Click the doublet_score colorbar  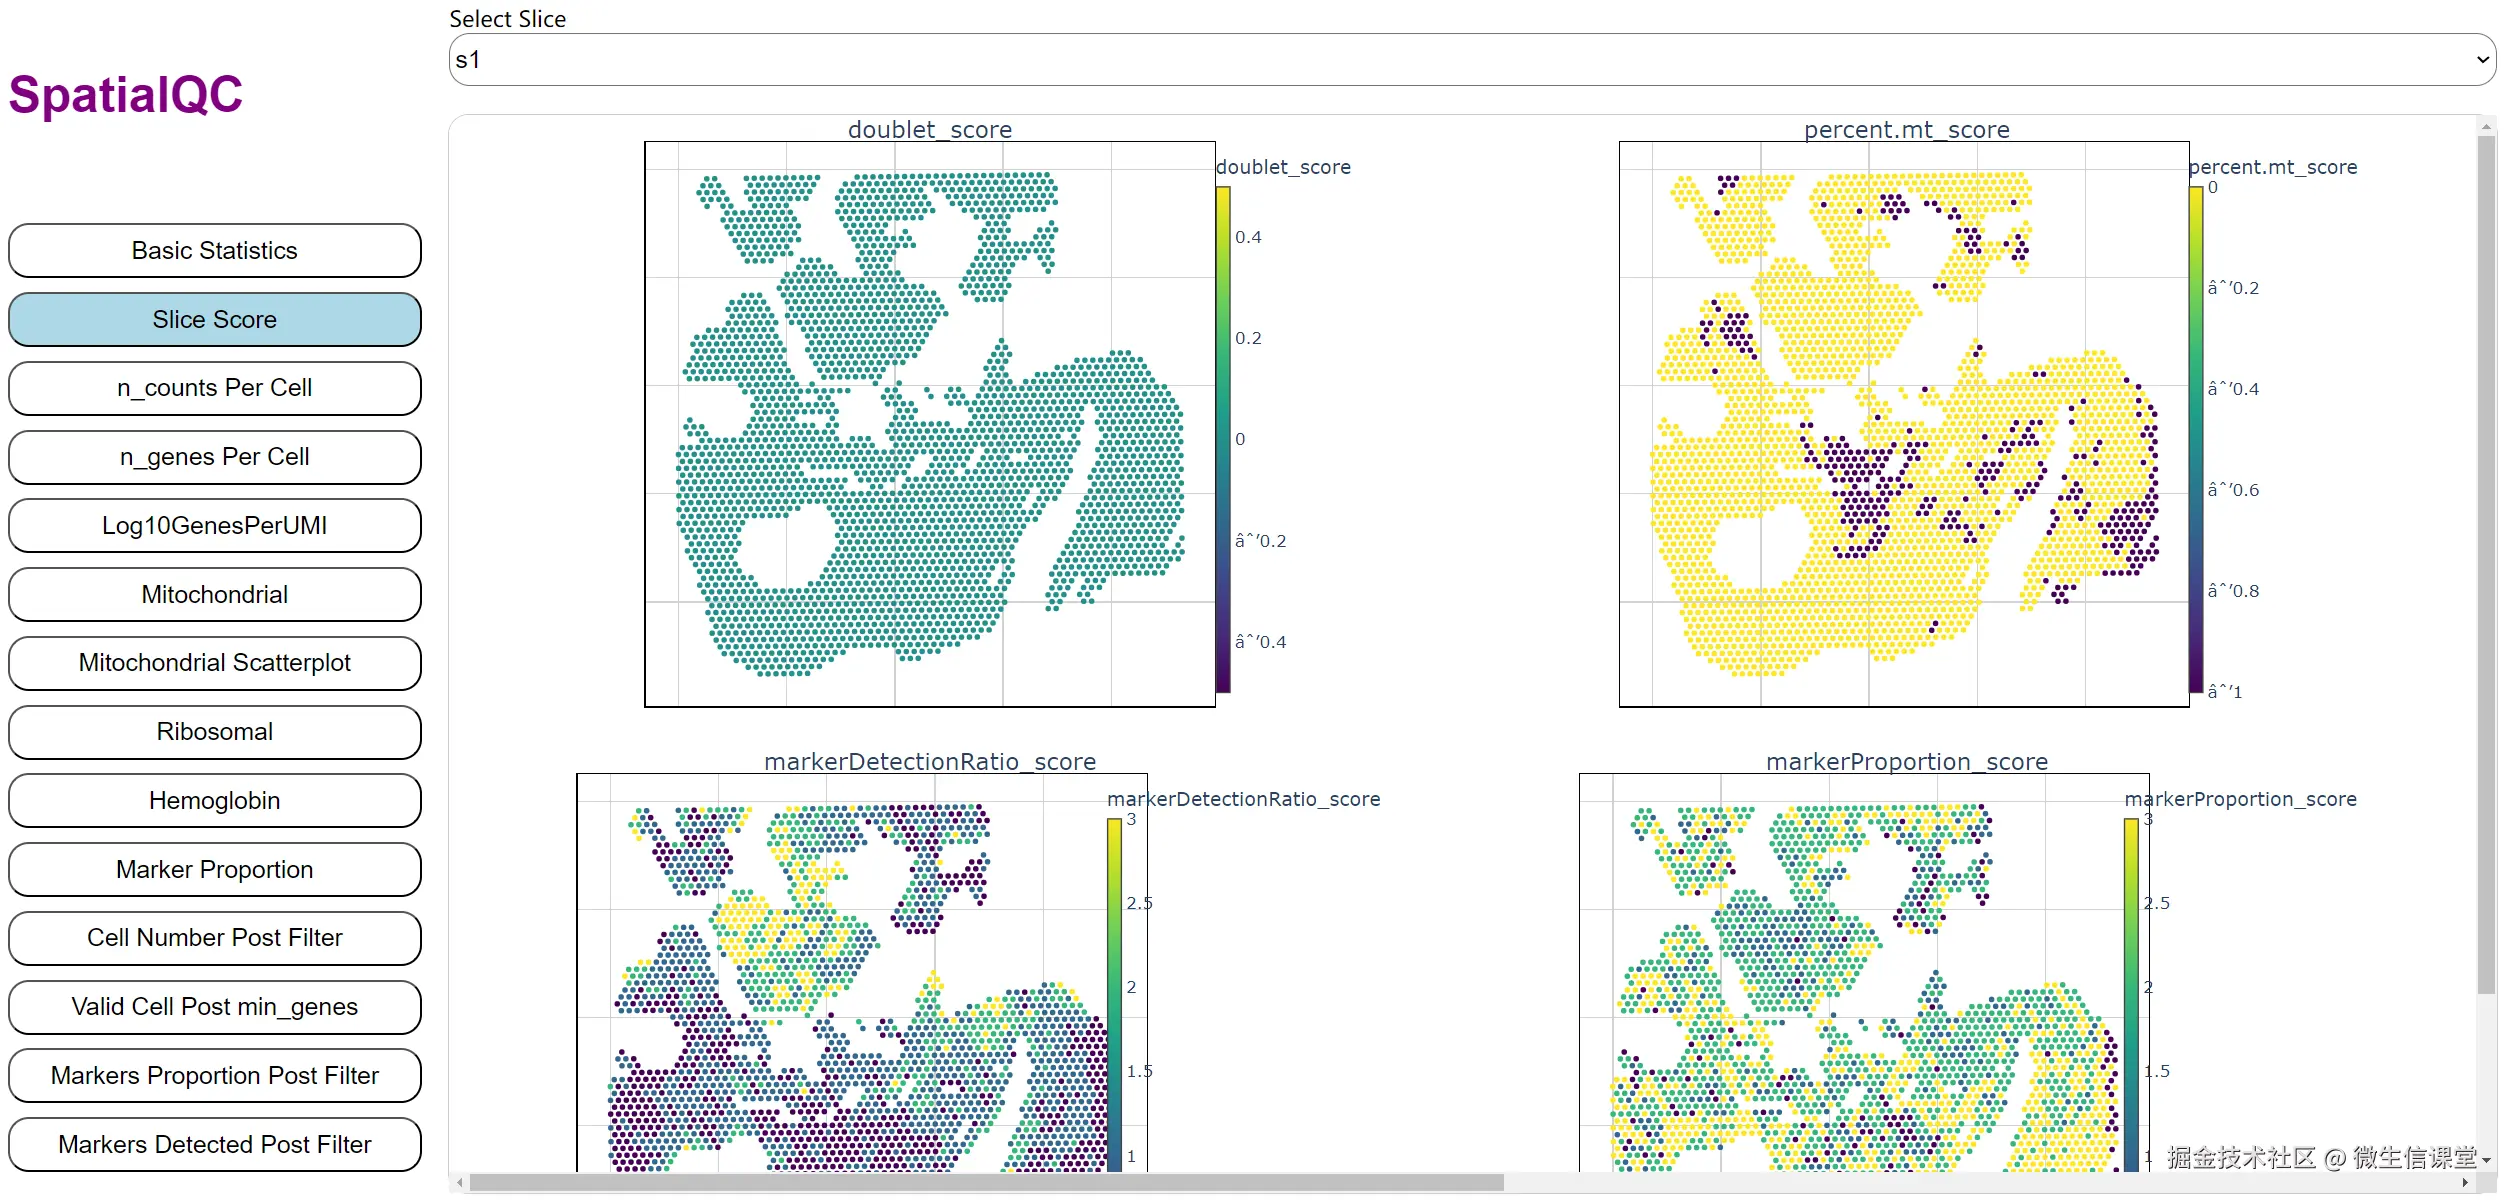1223,440
